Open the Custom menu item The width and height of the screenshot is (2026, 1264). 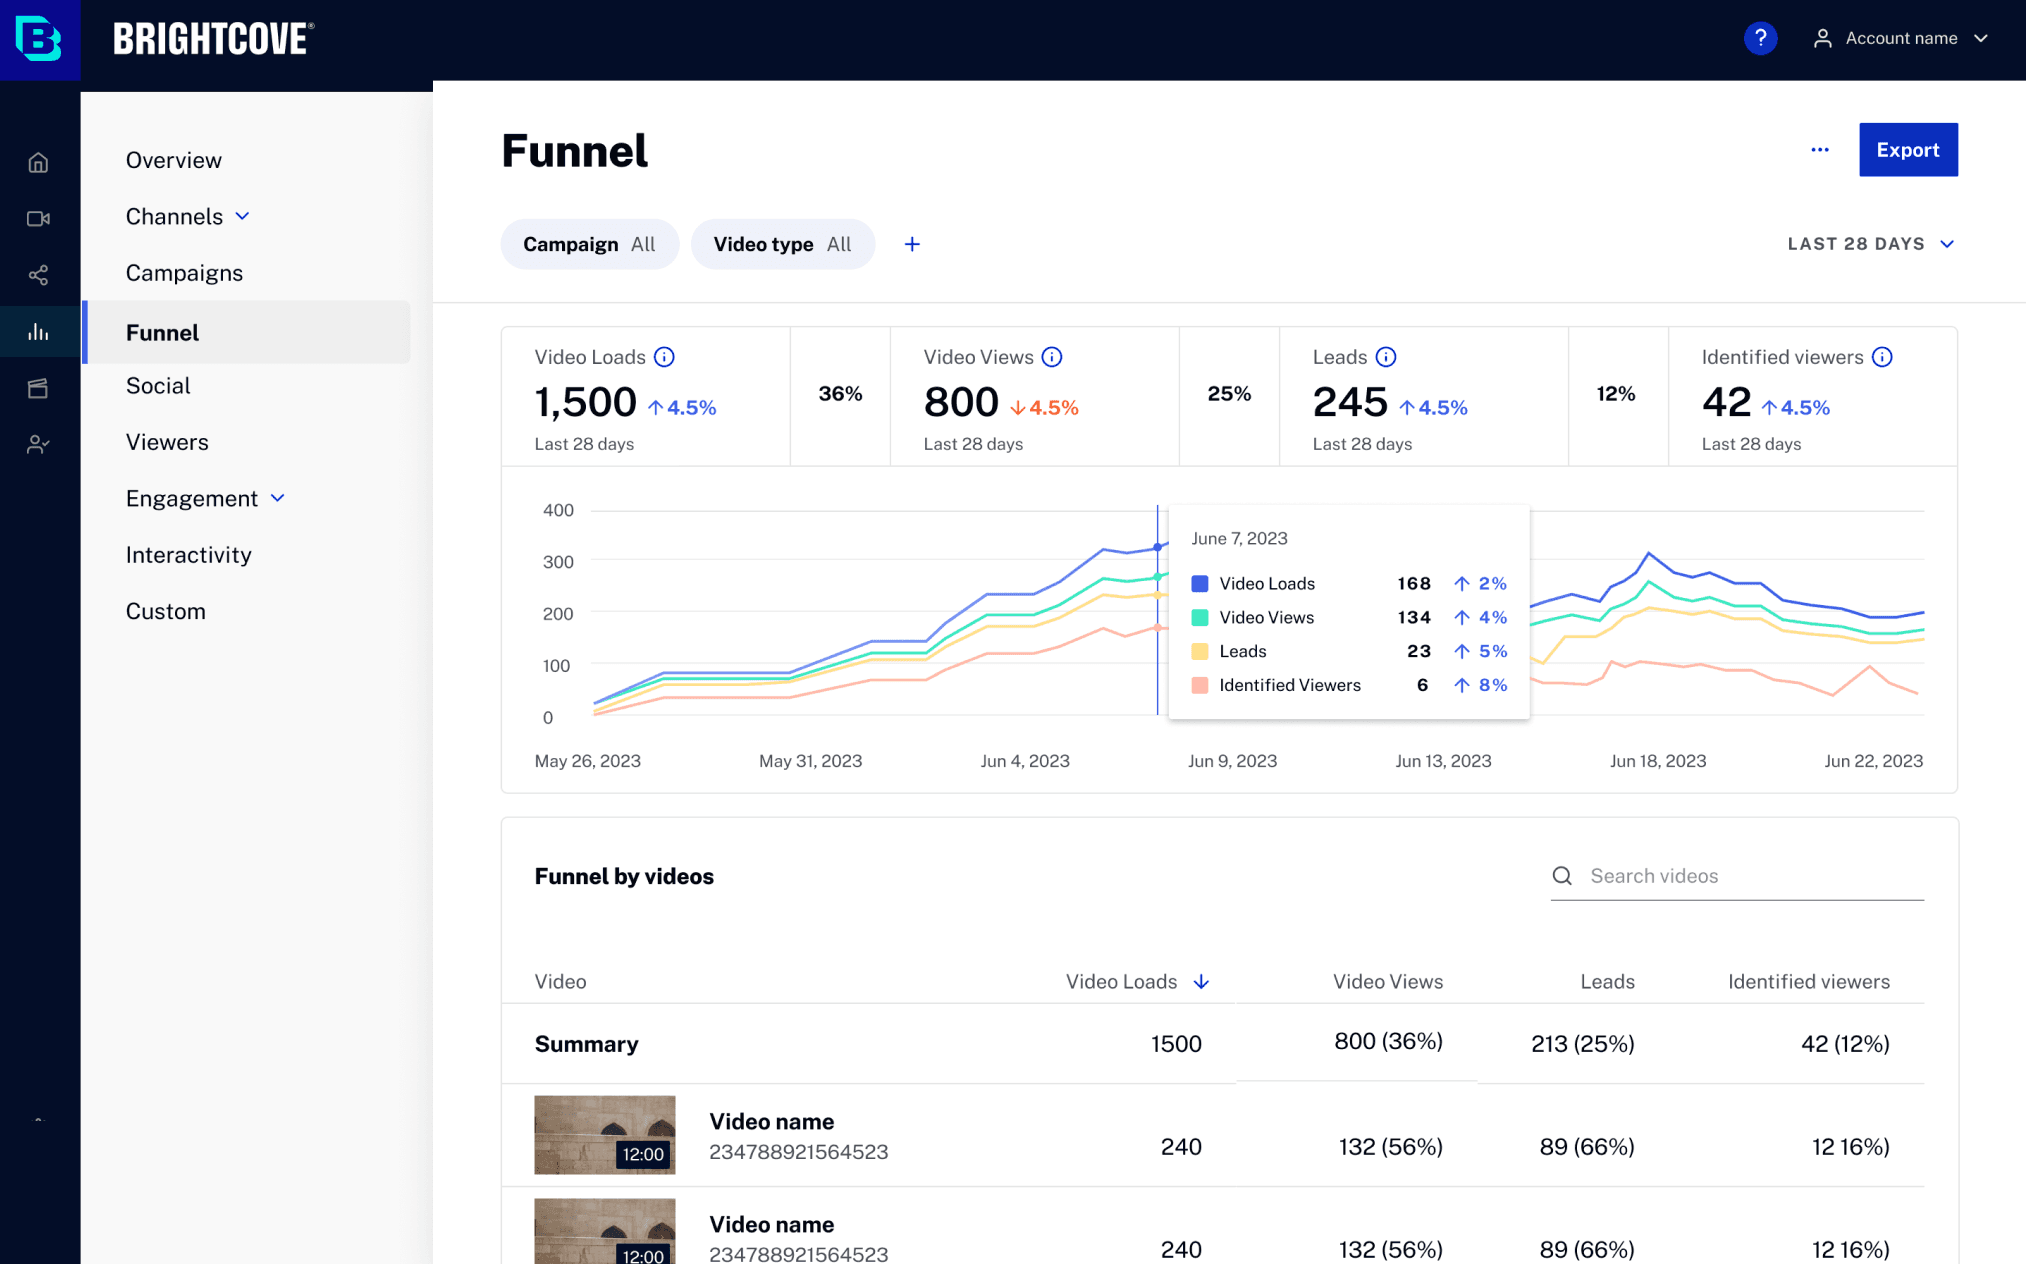pos(165,611)
